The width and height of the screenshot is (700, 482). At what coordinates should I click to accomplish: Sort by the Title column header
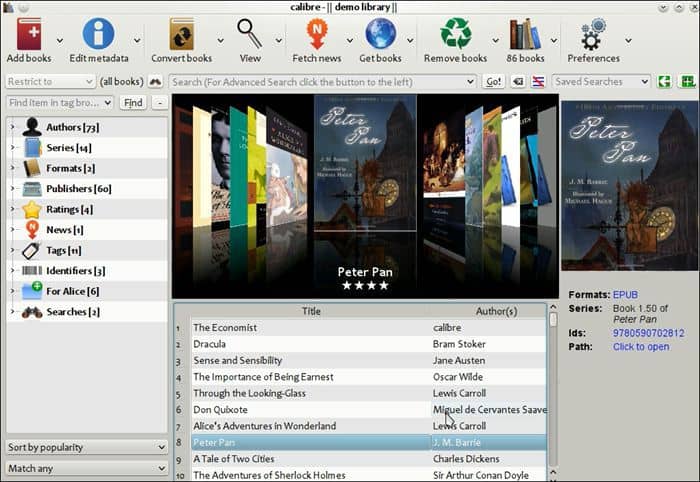pos(311,311)
